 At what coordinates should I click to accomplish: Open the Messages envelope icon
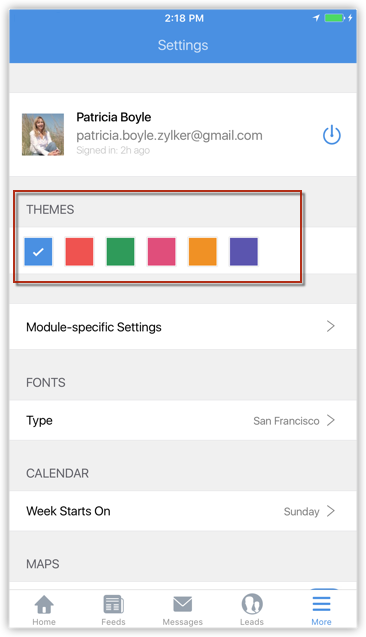tap(182, 604)
